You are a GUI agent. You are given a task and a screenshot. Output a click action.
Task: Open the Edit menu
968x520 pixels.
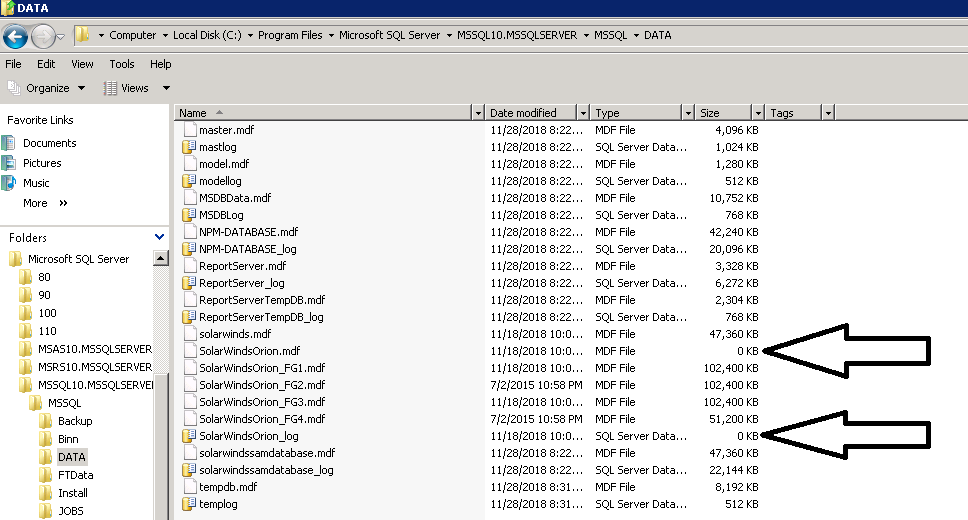pos(46,64)
